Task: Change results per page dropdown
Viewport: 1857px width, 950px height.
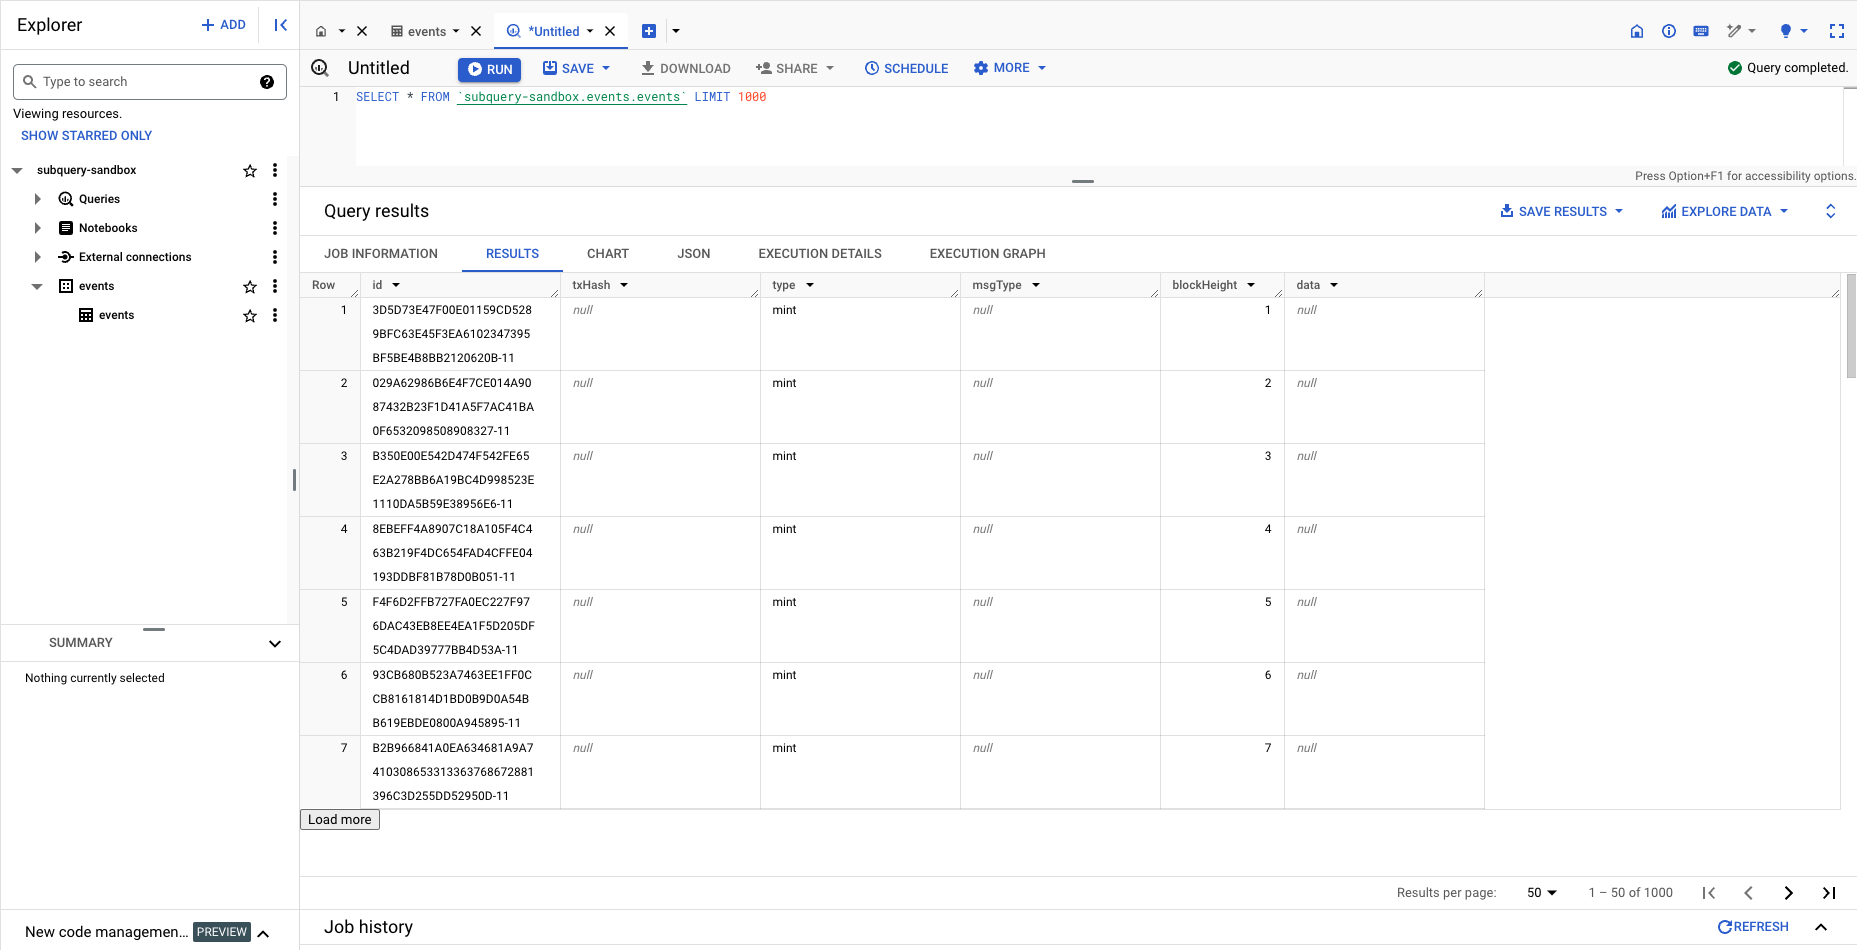Action: [x=1542, y=893]
